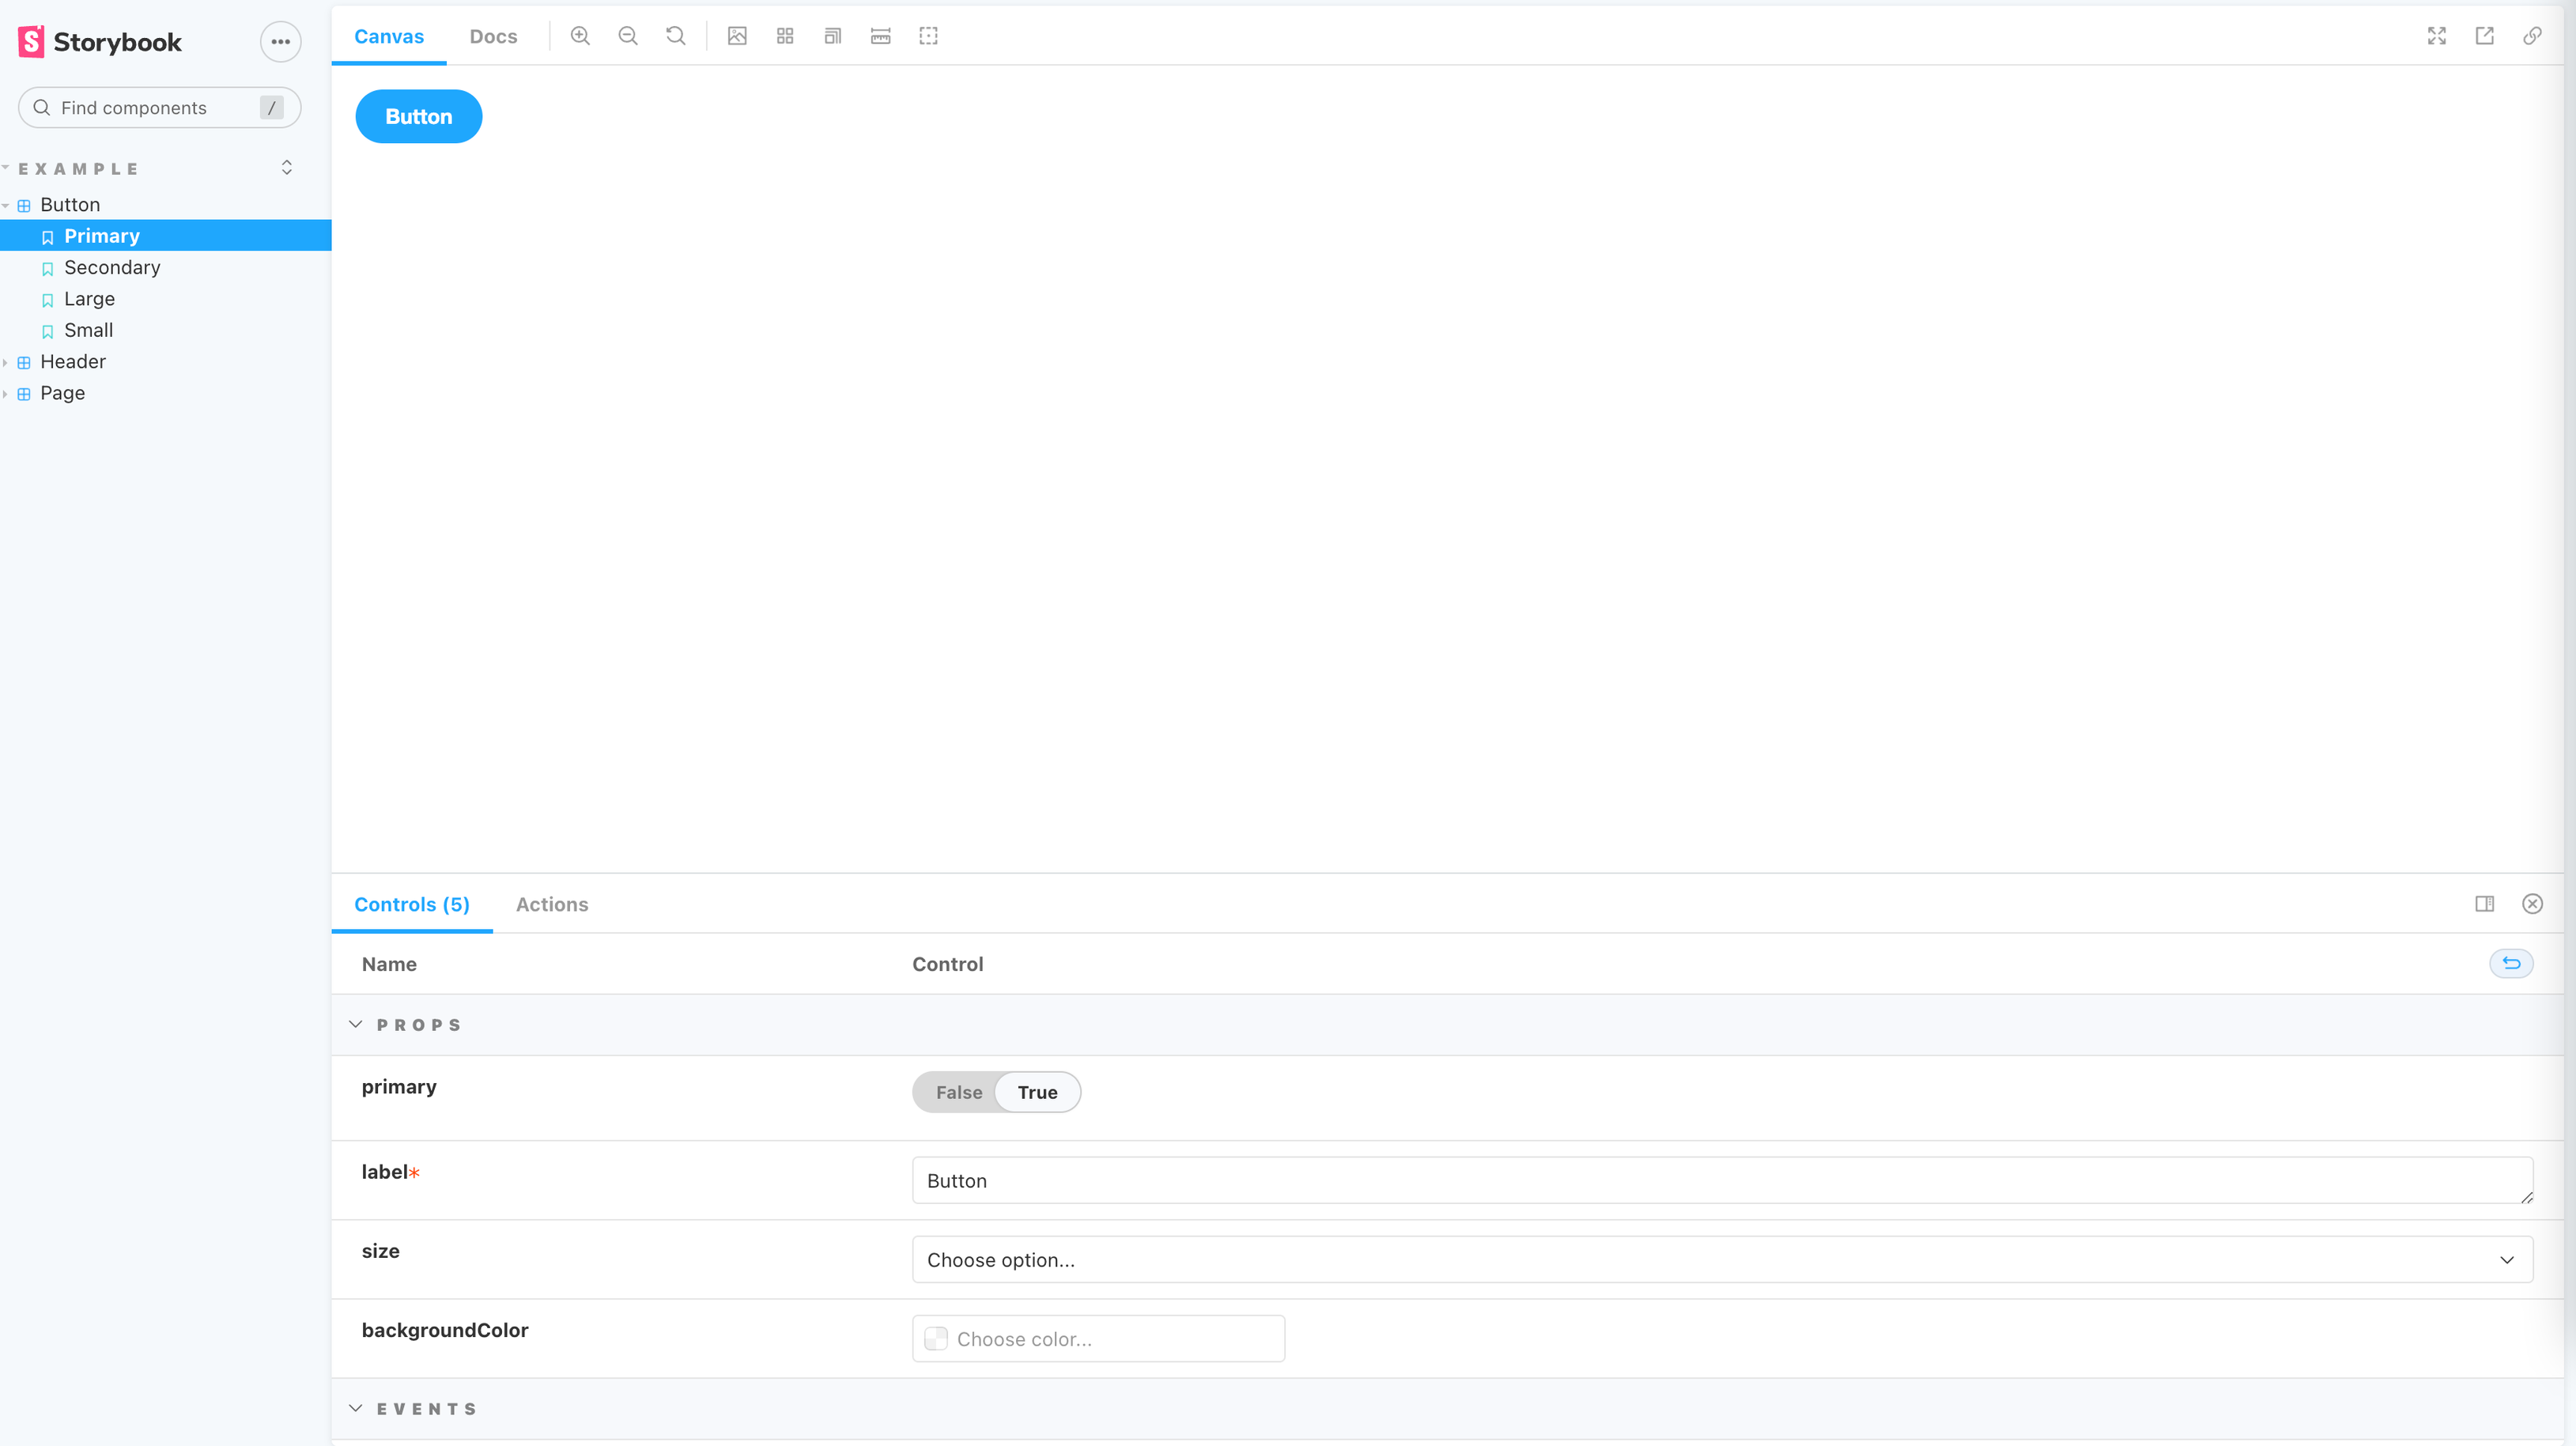This screenshot has width=2576, height=1446.
Task: Change addon panel orientation icon
Action: (x=2484, y=904)
